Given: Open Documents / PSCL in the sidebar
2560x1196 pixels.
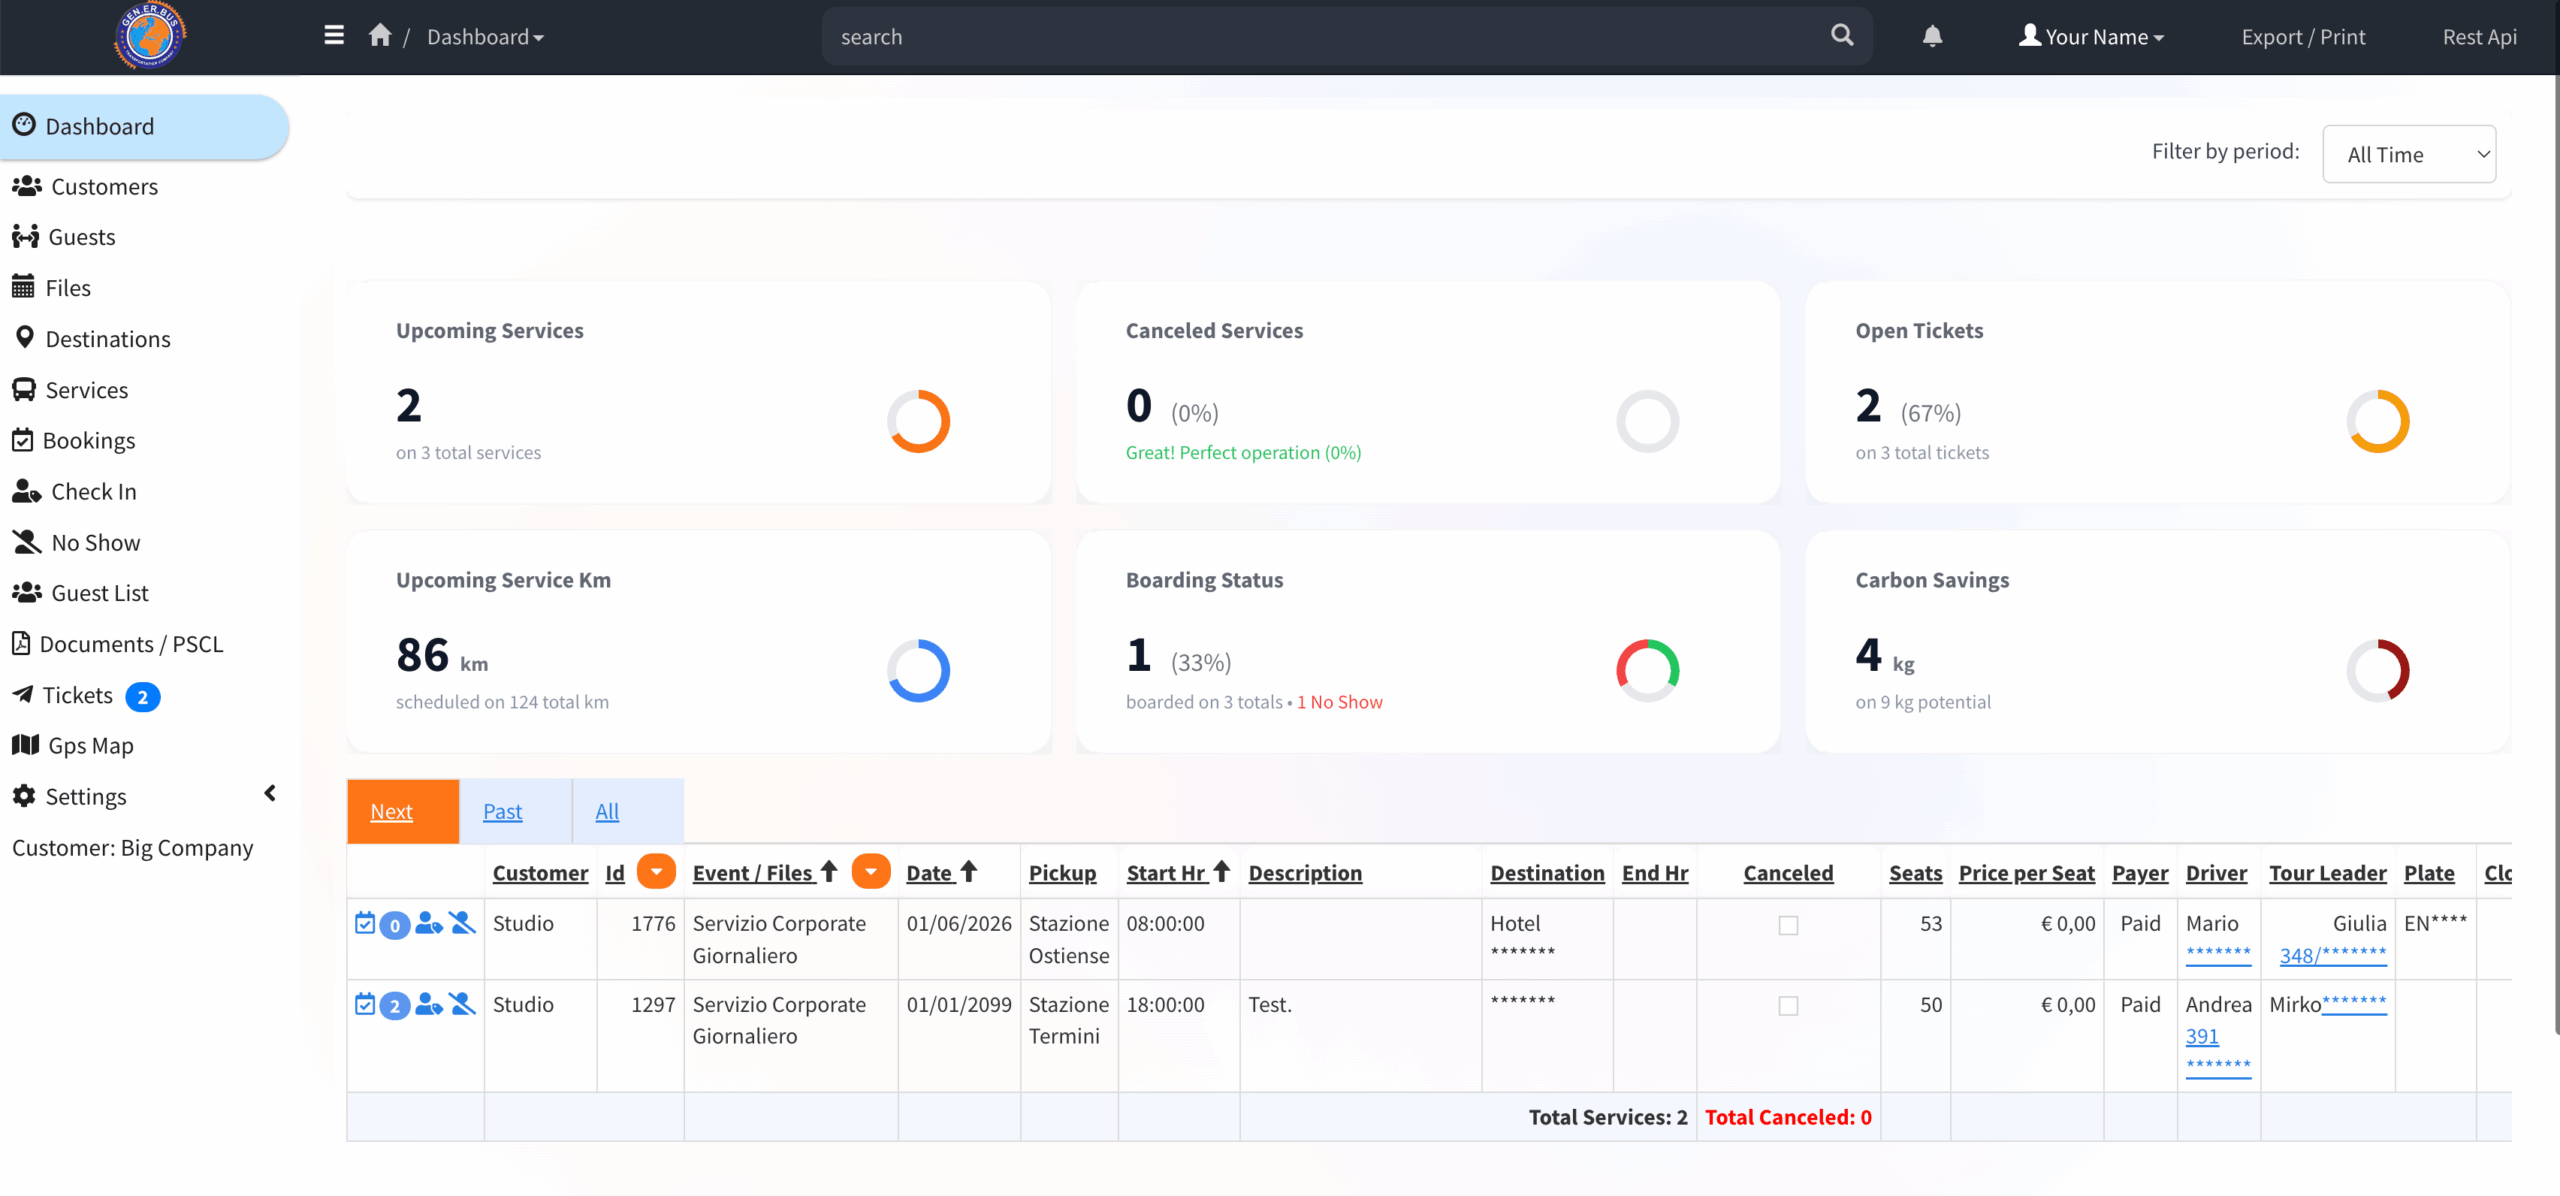Looking at the screenshot, I should tap(117, 644).
